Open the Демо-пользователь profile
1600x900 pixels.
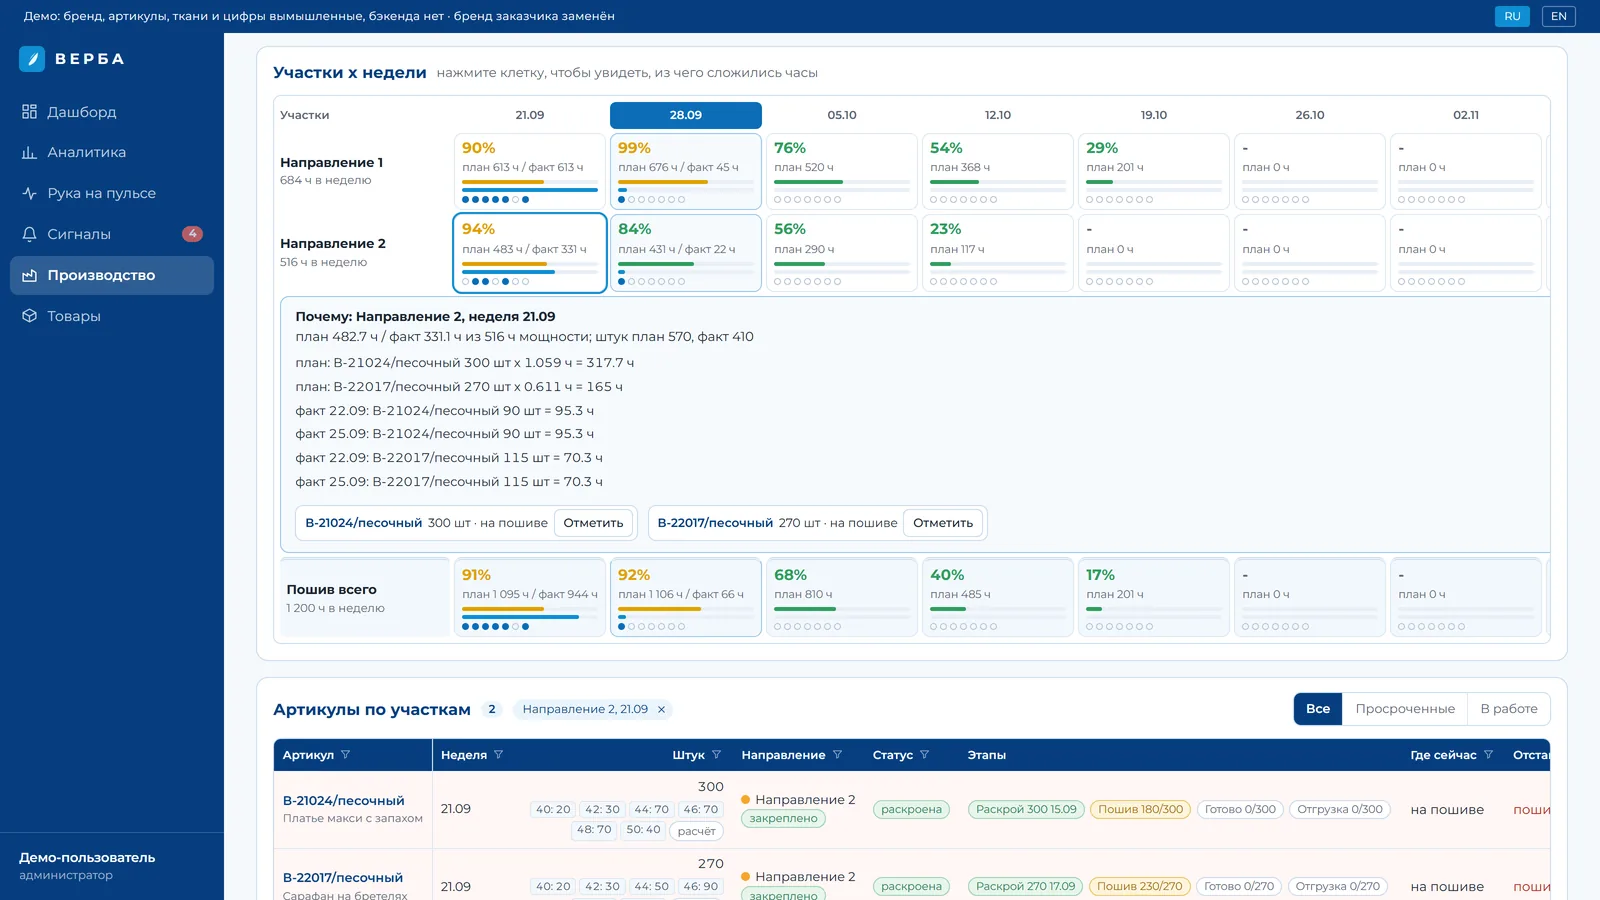(x=87, y=866)
